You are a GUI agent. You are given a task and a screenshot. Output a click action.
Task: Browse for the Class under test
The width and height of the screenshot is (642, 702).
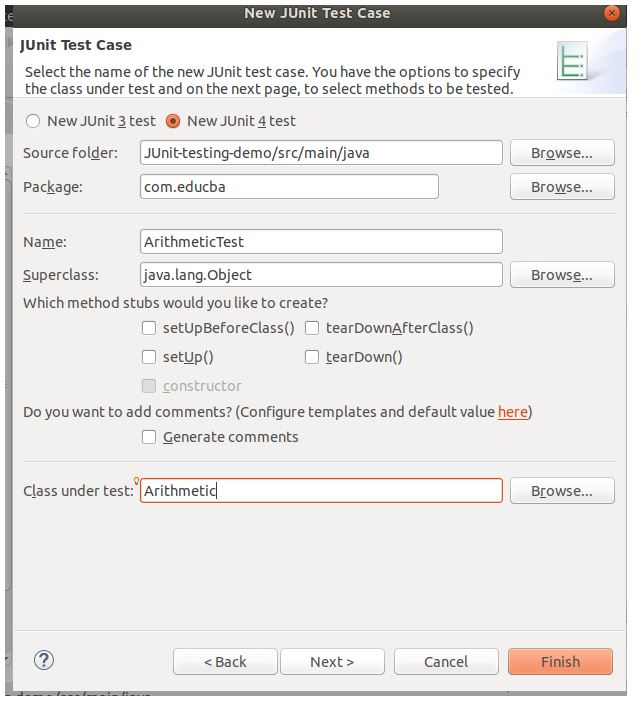[561, 491]
